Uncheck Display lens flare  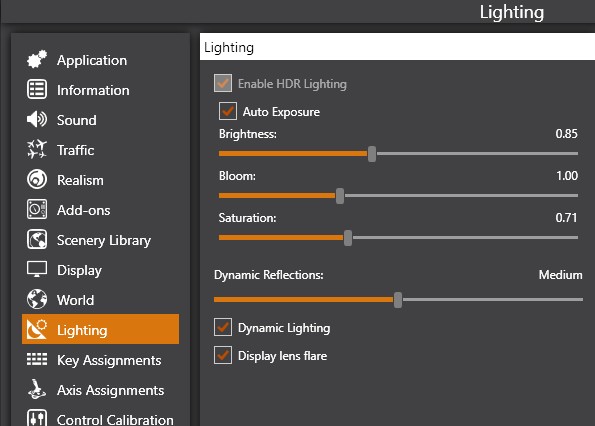(223, 355)
